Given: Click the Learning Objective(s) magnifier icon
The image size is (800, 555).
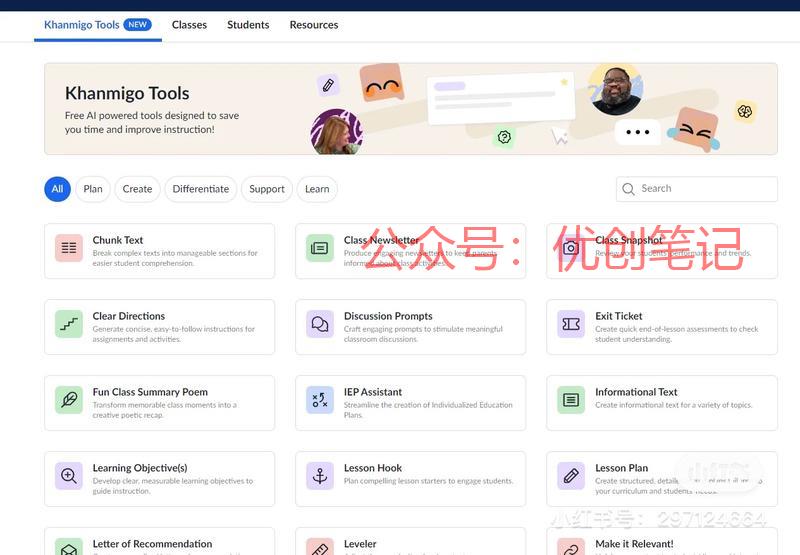Looking at the screenshot, I should (69, 476).
